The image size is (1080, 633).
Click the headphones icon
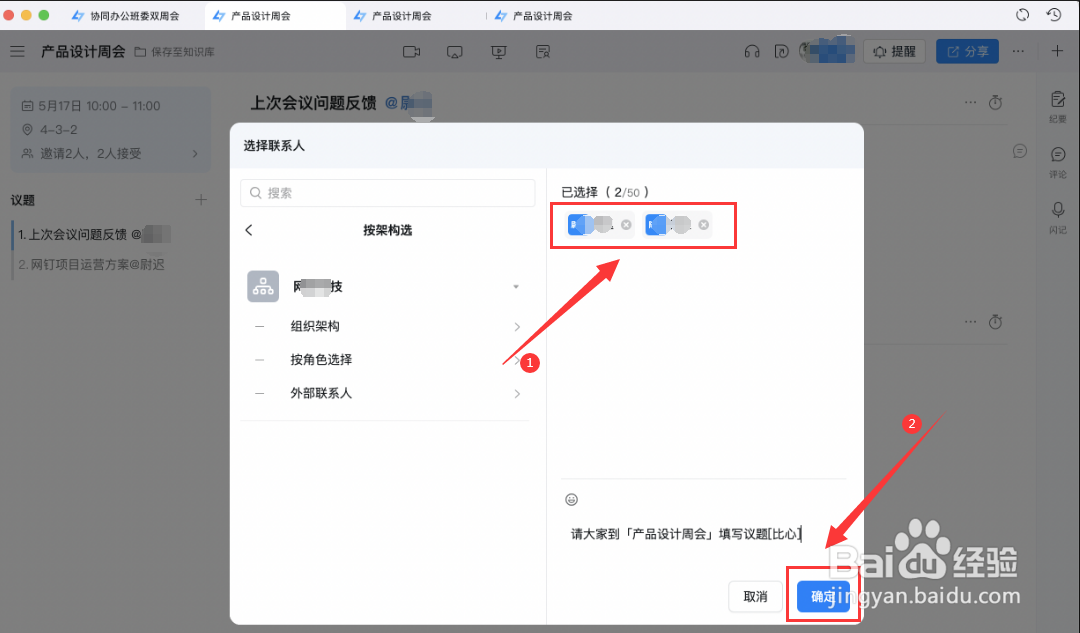[752, 52]
